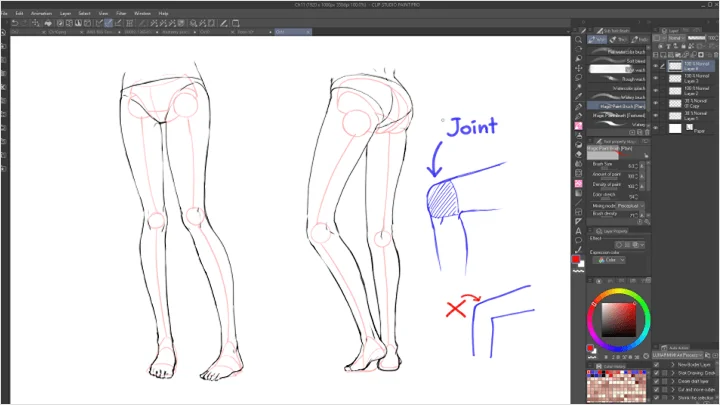Viewport: 720px width, 405px height.
Task: Switch to the Thick paint brush group tab
Action: coord(619,40)
